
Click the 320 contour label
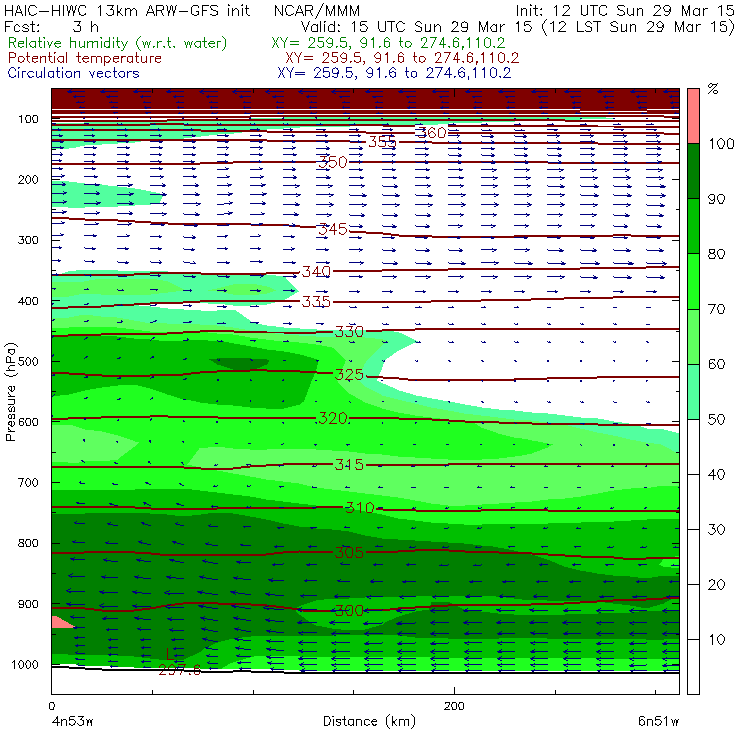click(333, 418)
